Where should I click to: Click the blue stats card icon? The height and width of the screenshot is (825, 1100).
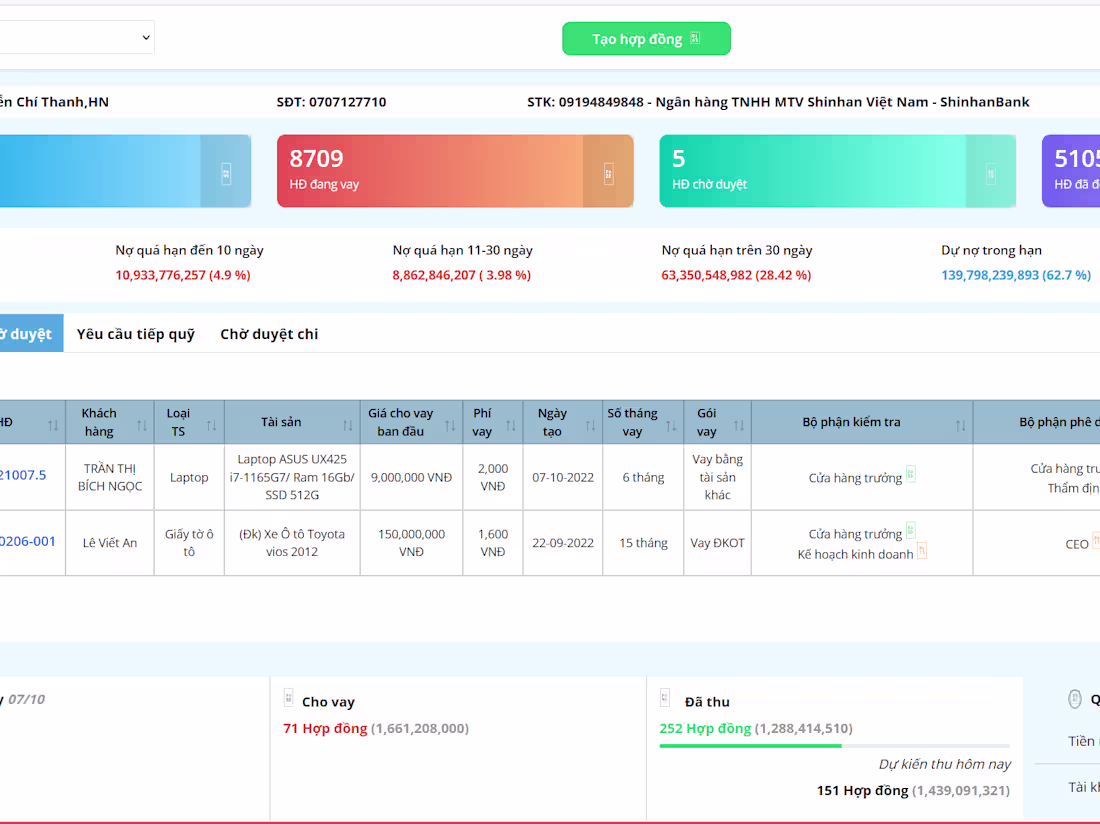coord(226,173)
